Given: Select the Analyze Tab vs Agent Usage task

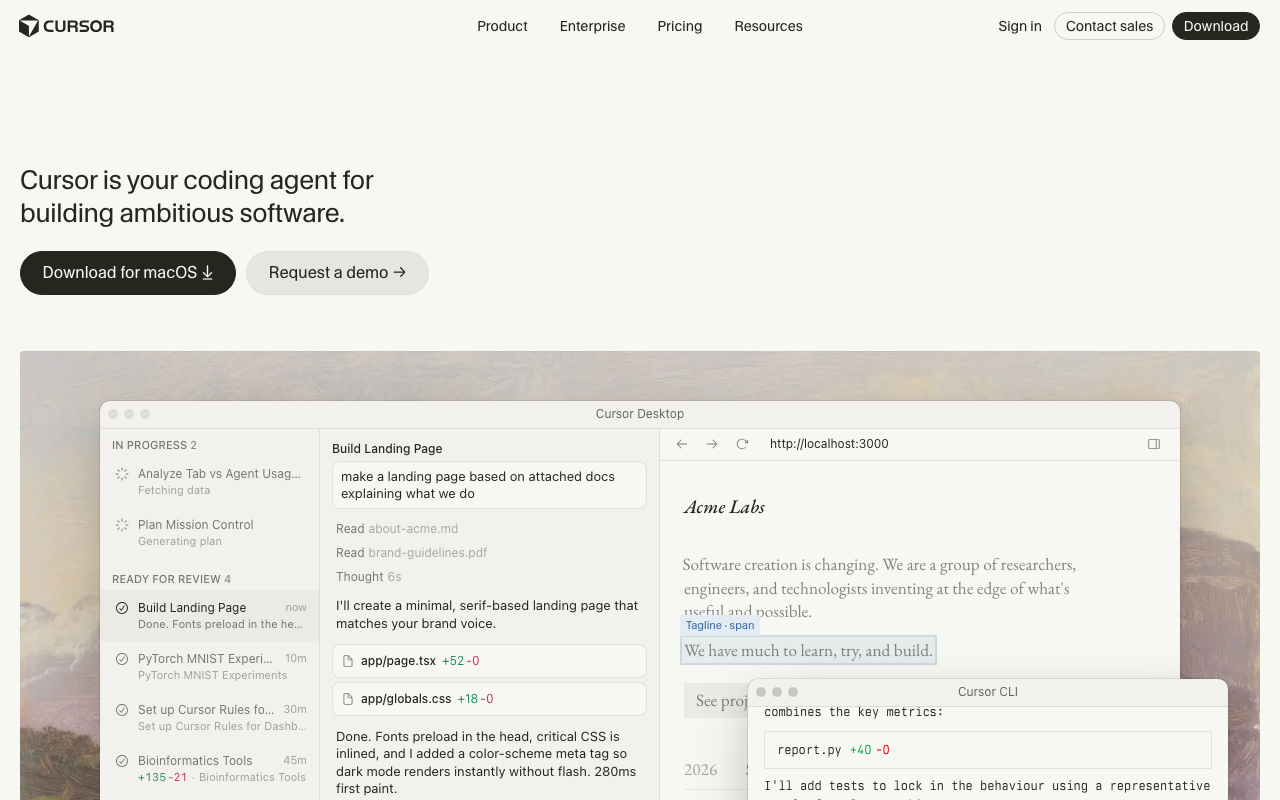Looking at the screenshot, I should tap(209, 482).
